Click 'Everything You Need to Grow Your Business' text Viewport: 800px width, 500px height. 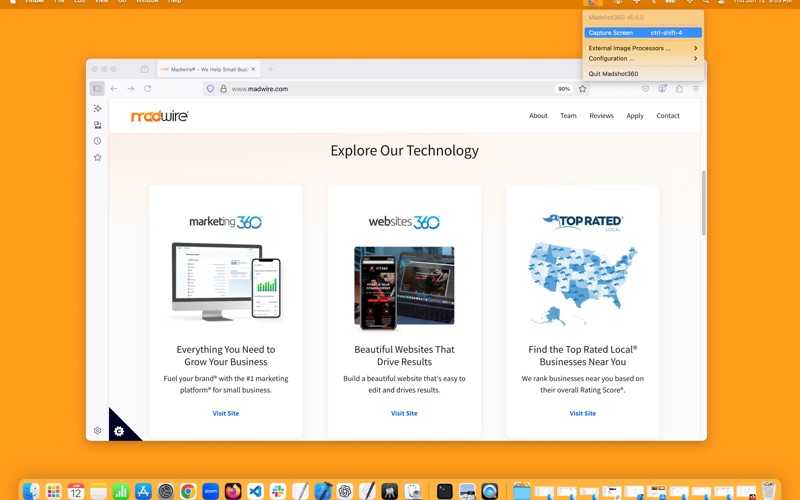click(226, 356)
